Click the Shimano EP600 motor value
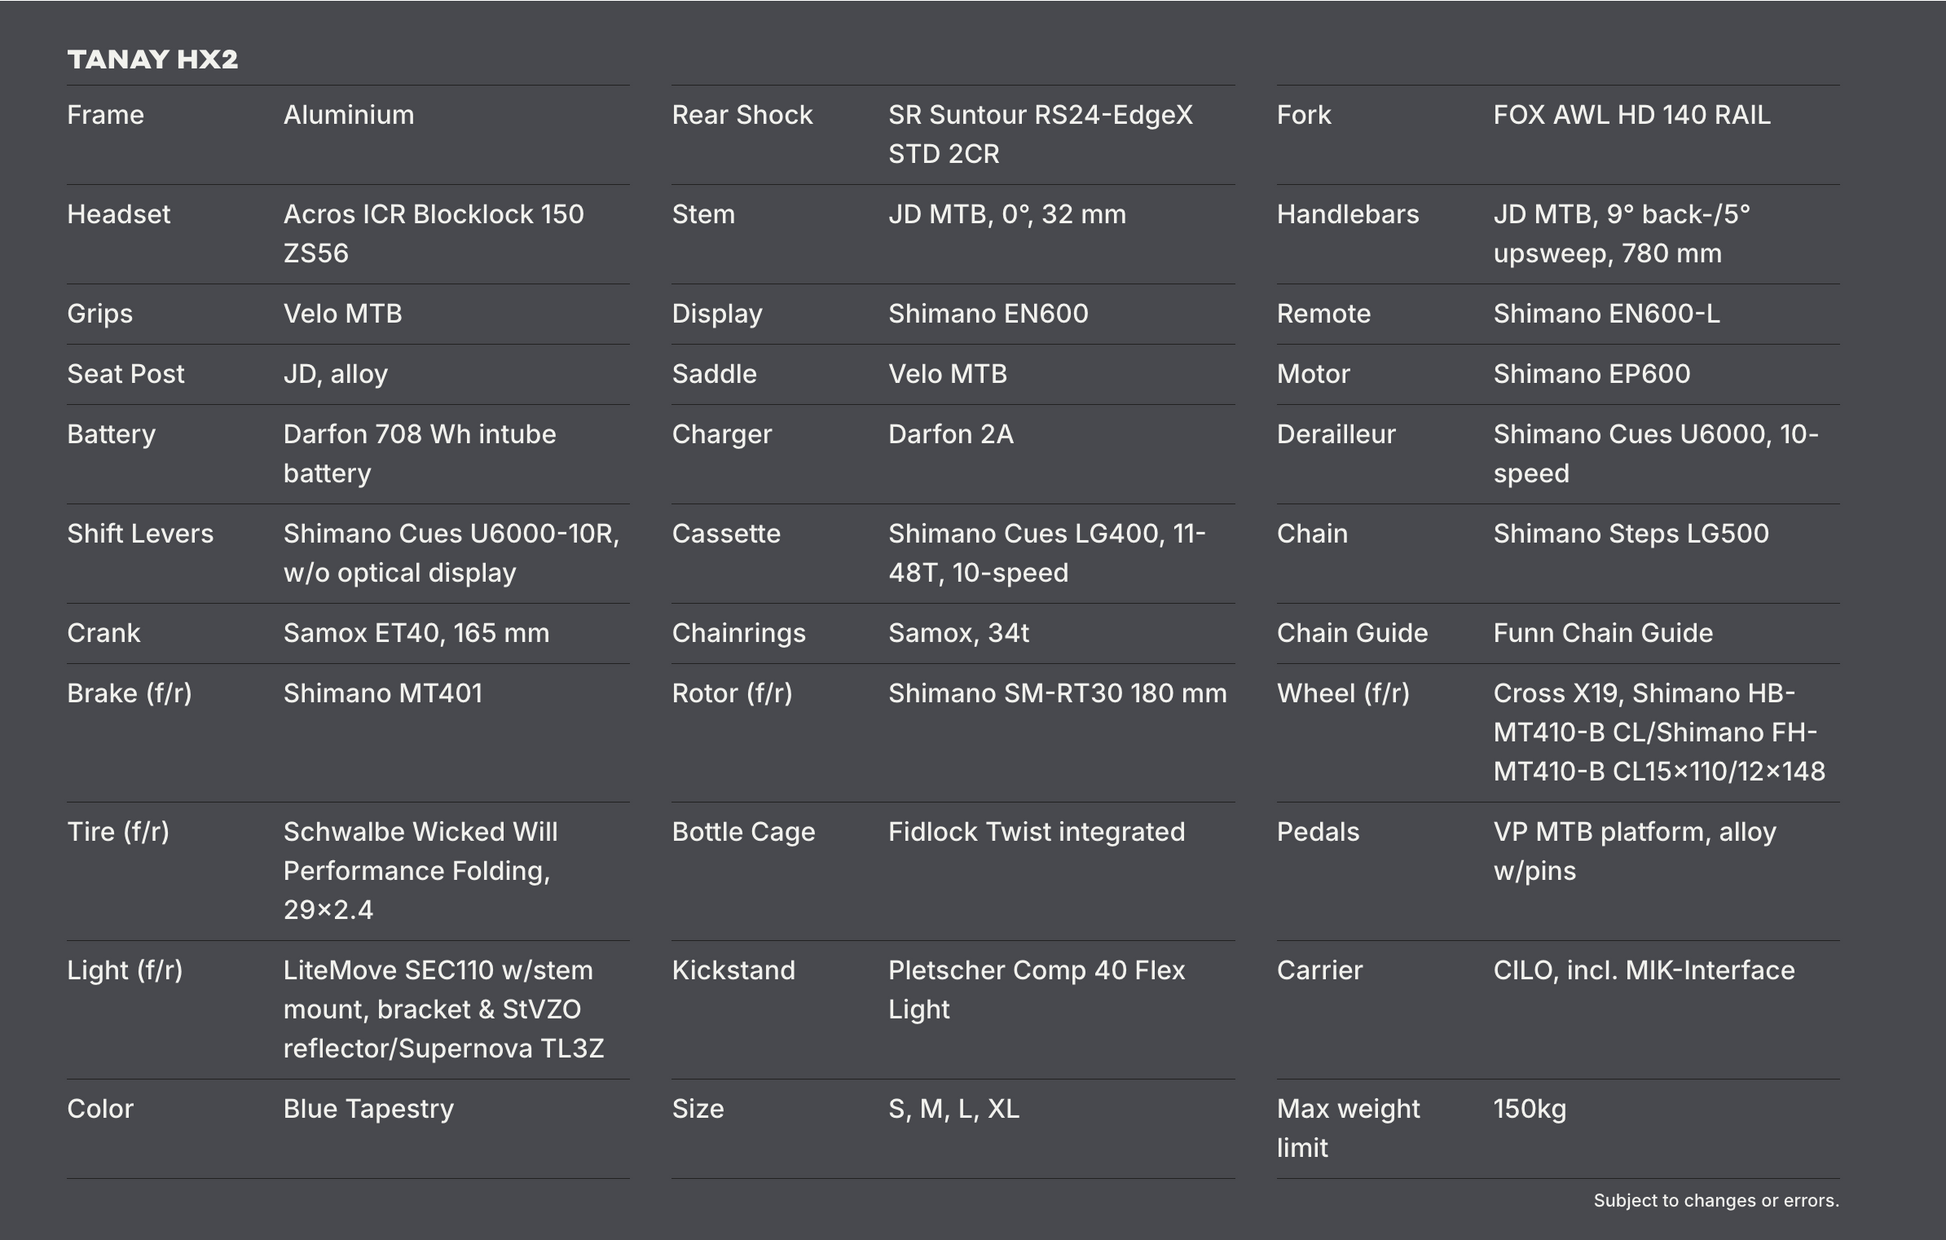 coord(1591,374)
